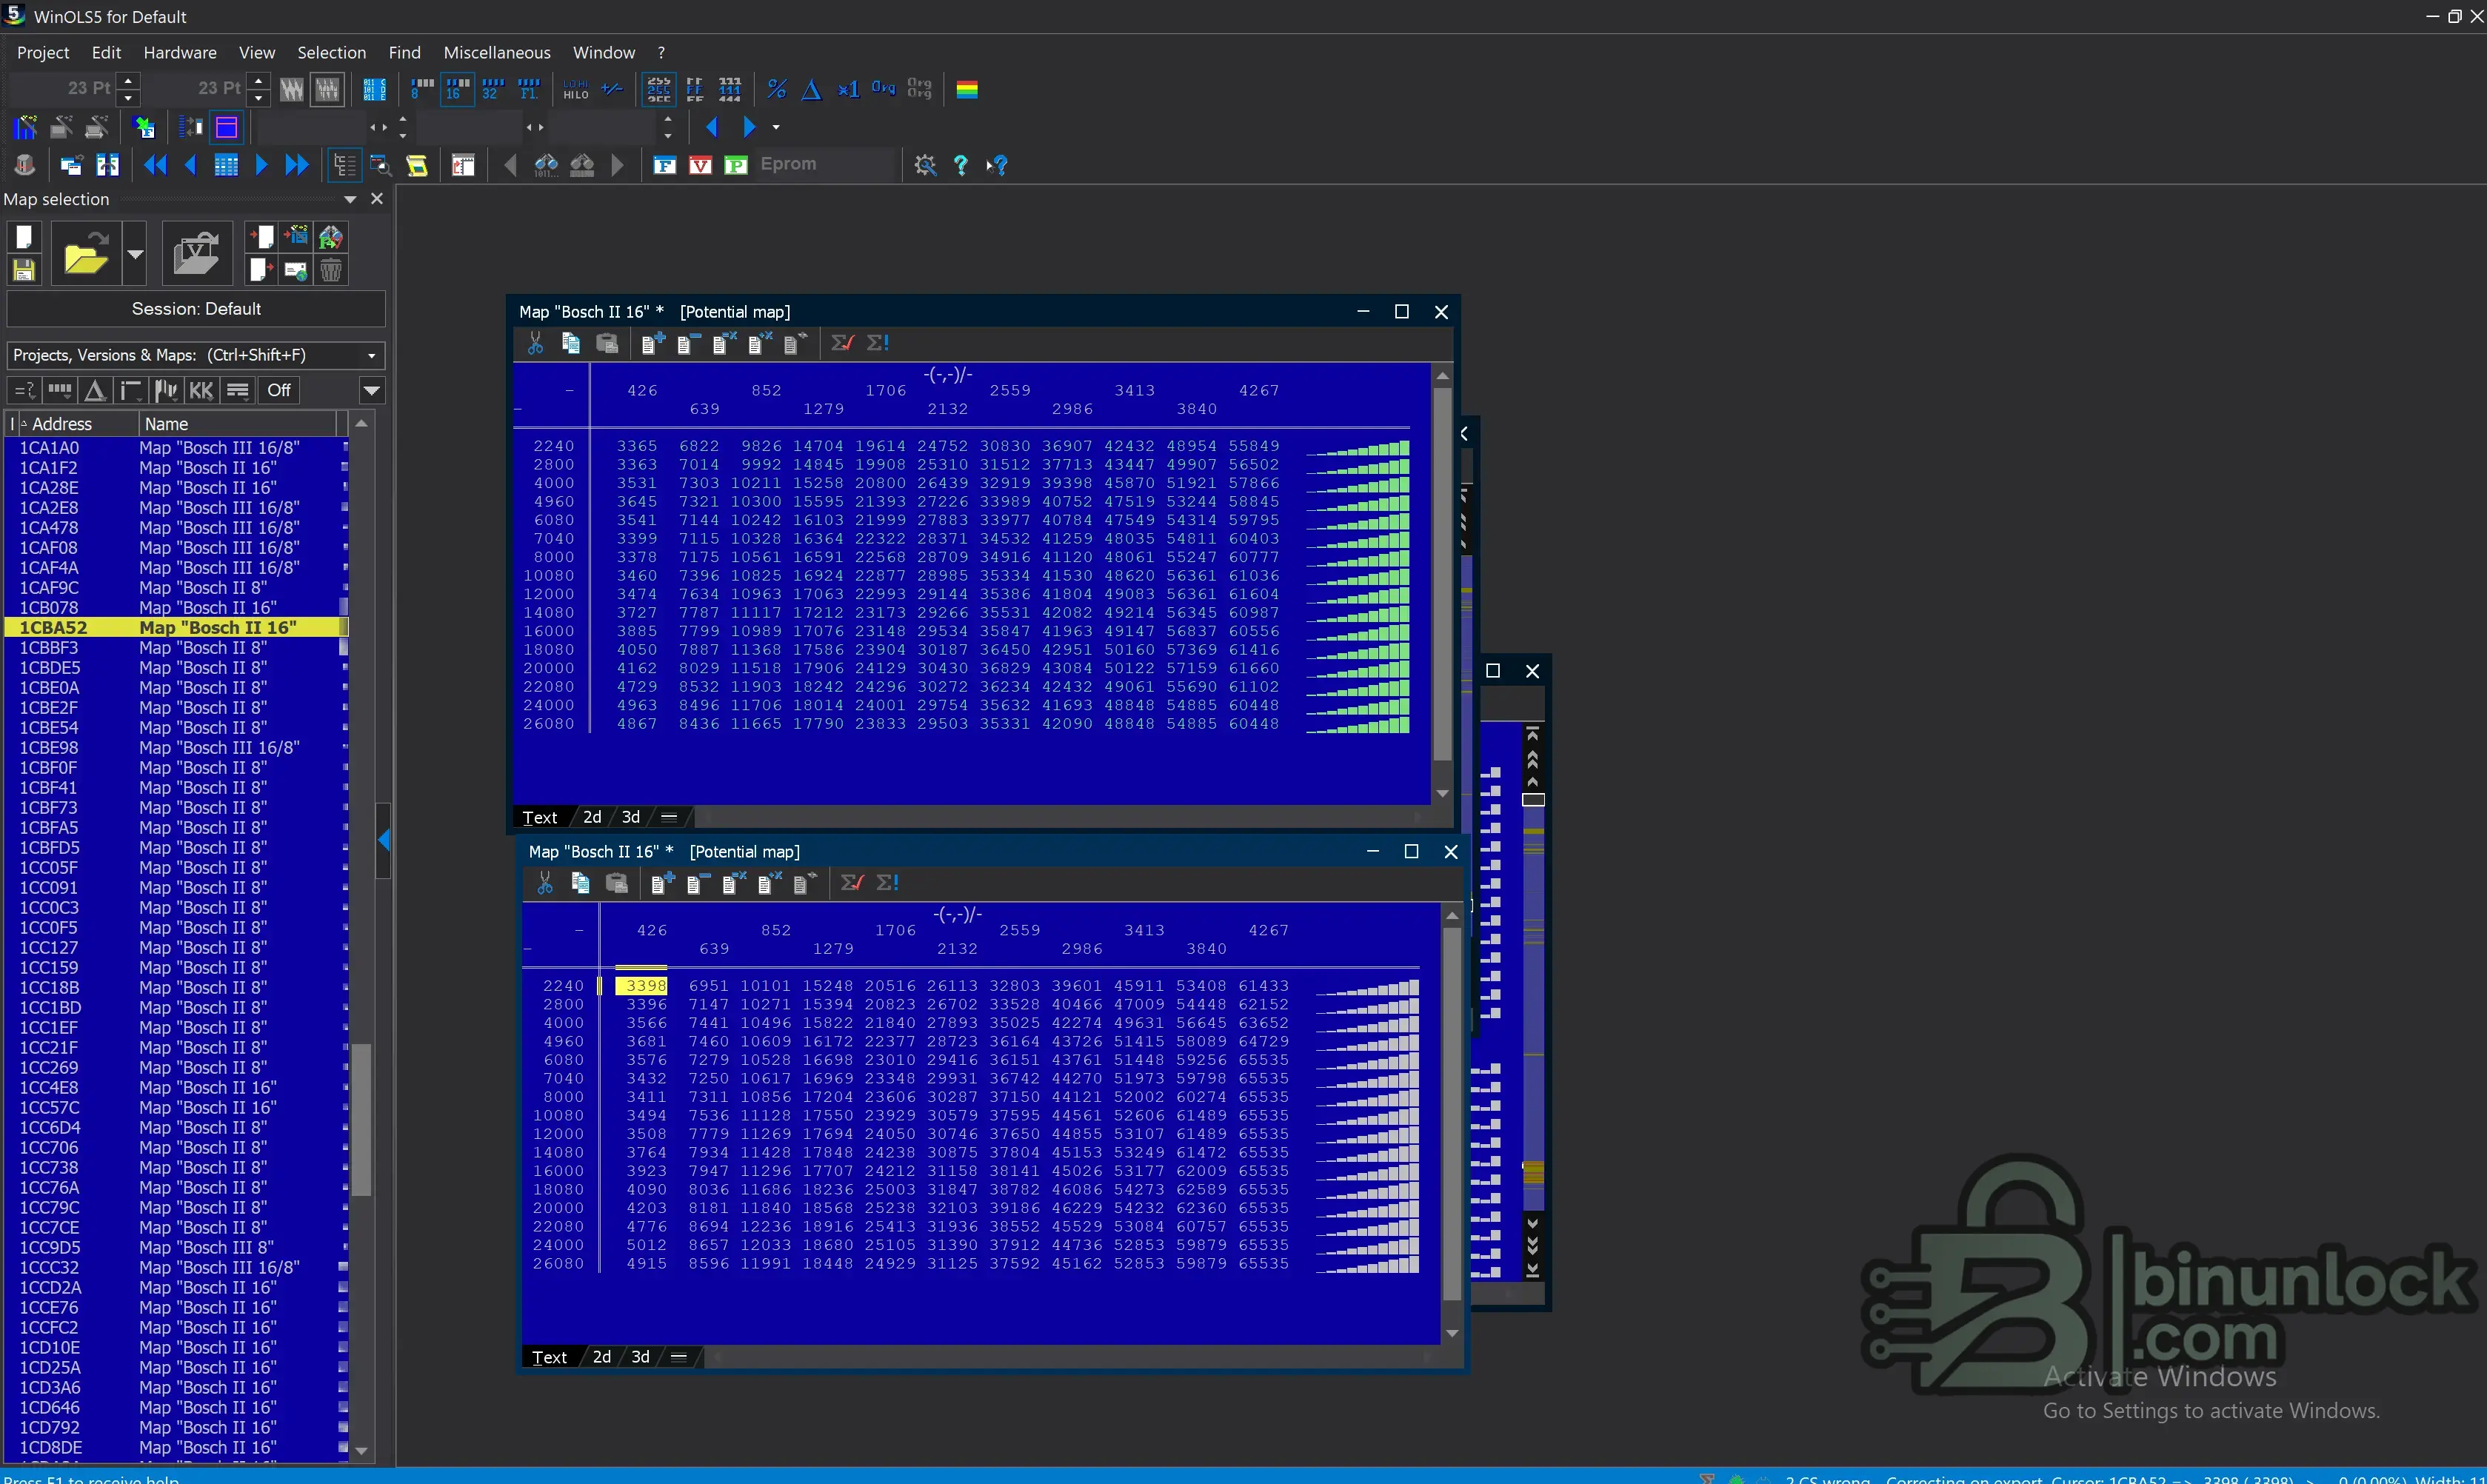Expand dropdown arrow beside yellow folder

135,254
